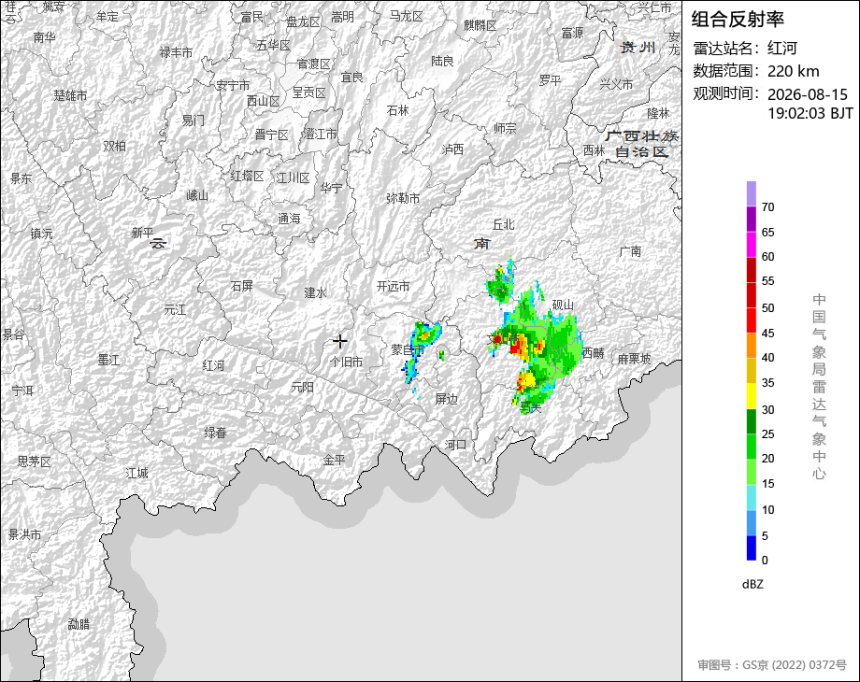860x682 pixels.
Task: Click the black cross radar station marker
Action: pos(340,341)
